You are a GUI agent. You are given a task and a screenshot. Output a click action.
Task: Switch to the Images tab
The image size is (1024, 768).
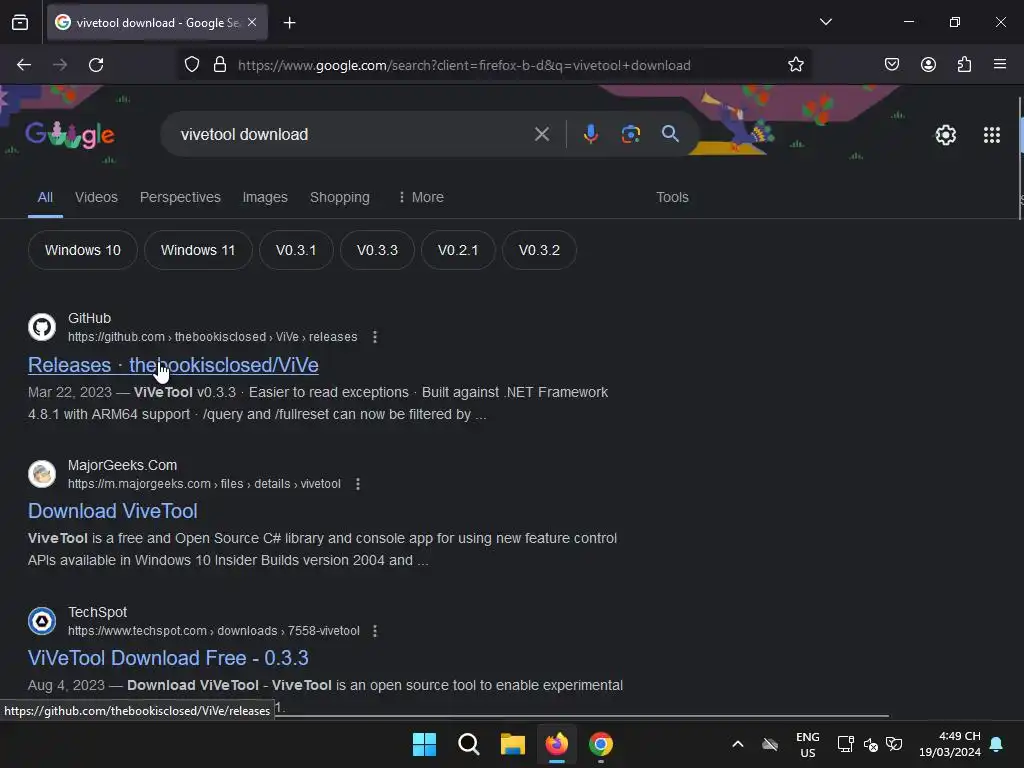[x=265, y=197]
